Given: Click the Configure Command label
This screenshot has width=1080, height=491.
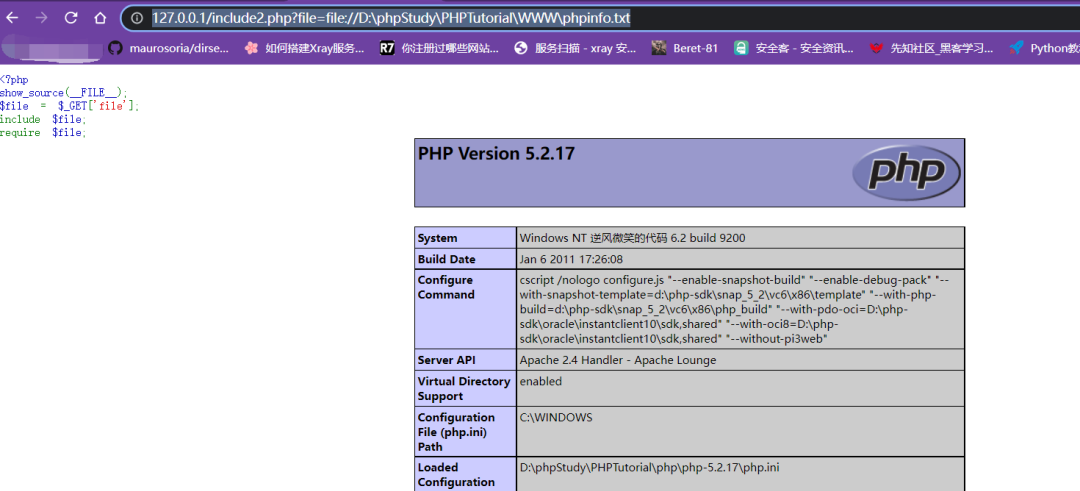Looking at the screenshot, I should 446,287.
